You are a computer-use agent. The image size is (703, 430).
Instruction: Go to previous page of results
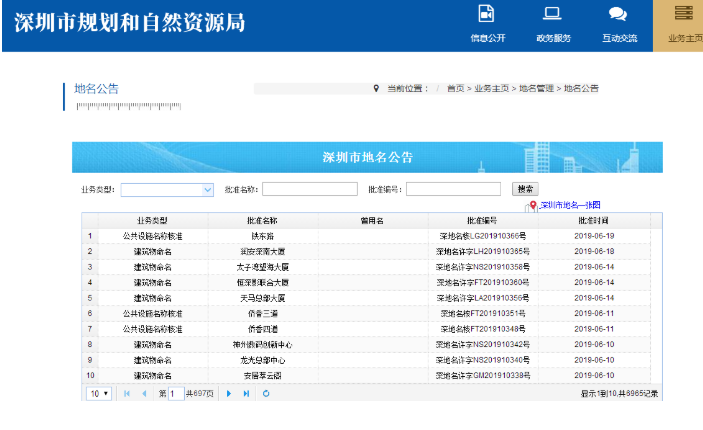pos(143,394)
